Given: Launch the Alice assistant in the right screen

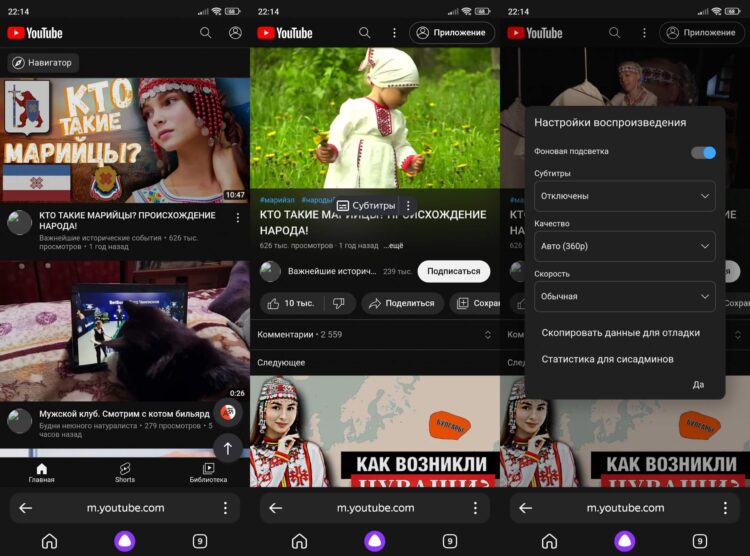Looking at the screenshot, I should click(x=625, y=541).
